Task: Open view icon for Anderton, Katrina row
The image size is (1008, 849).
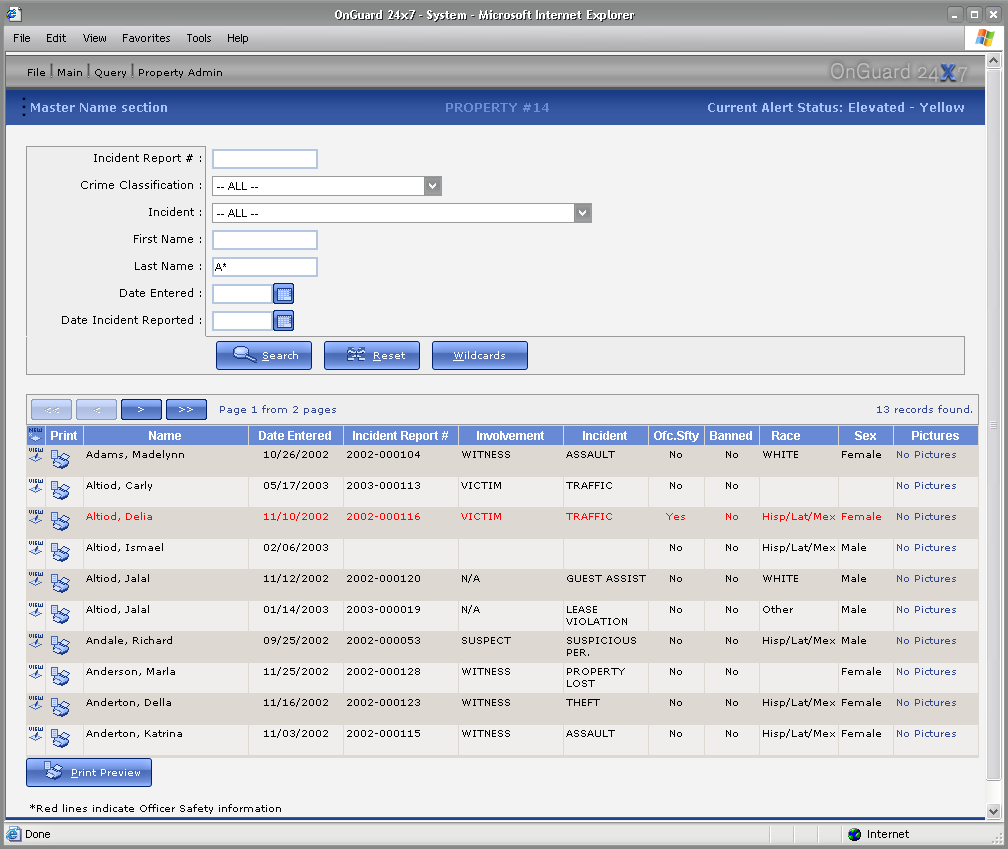Action: point(35,734)
